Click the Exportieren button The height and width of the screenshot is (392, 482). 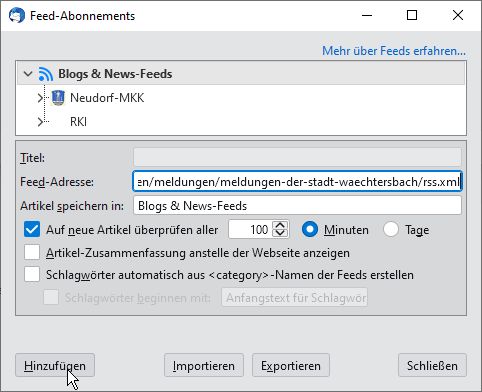click(291, 366)
